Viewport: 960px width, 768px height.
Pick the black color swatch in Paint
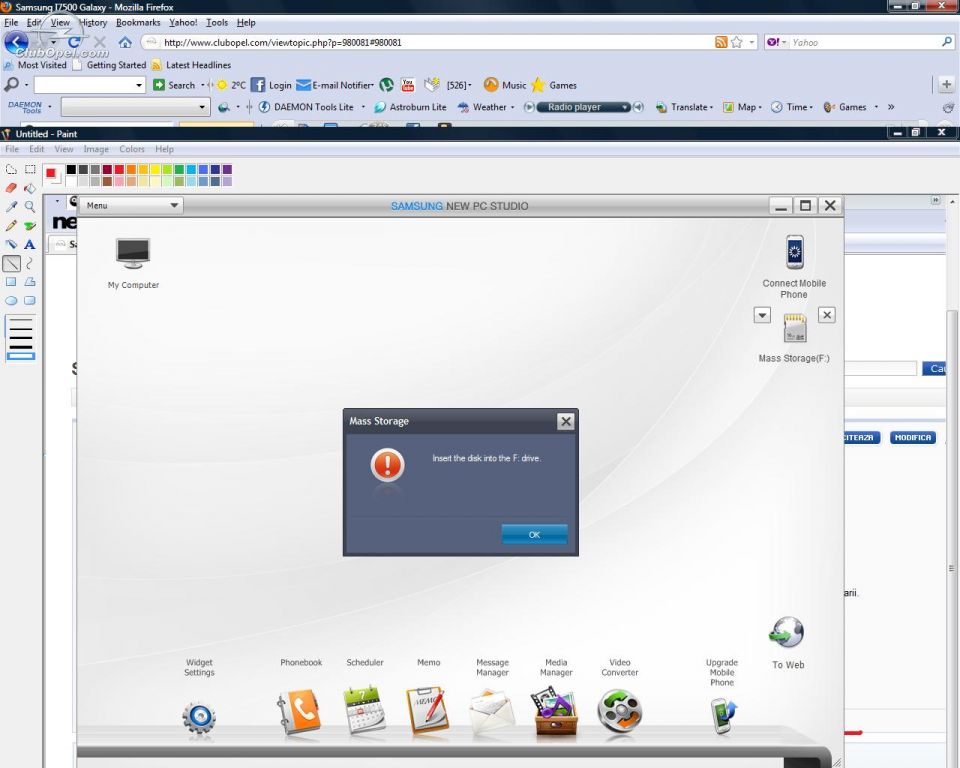(x=71, y=170)
